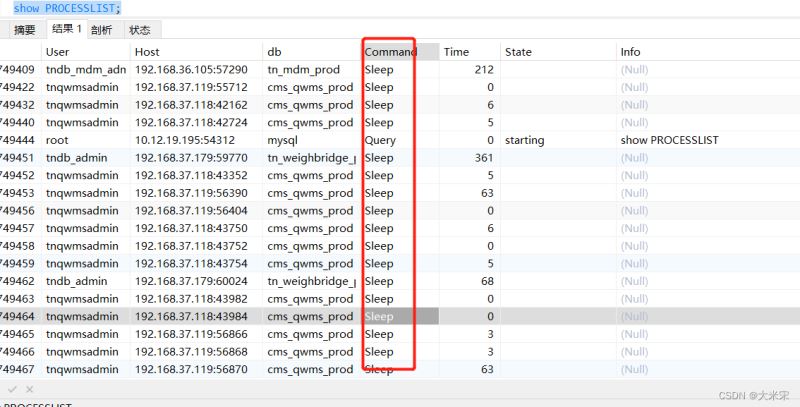The height and width of the screenshot is (407, 800).
Task: Select db cell tn_mdm_prod
Action: click(304, 69)
